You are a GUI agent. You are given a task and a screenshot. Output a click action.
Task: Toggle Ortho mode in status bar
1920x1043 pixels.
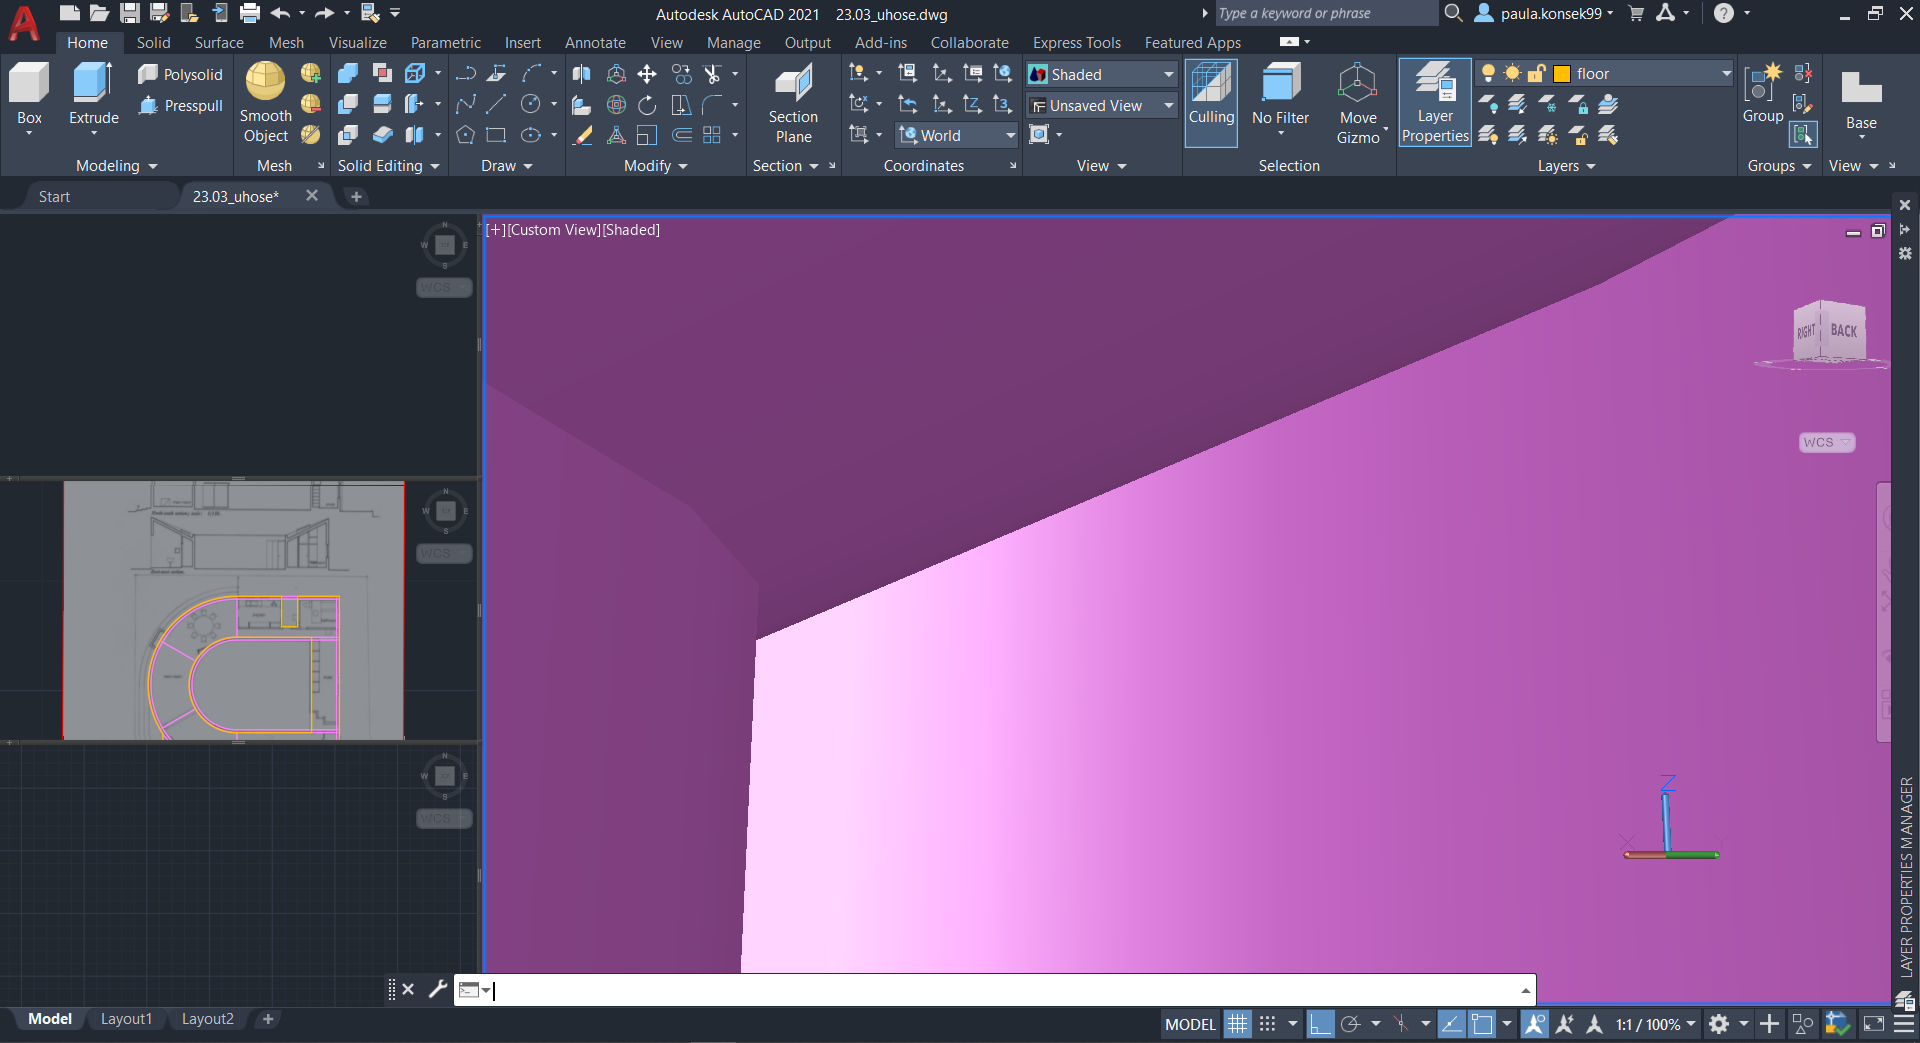(1320, 1024)
